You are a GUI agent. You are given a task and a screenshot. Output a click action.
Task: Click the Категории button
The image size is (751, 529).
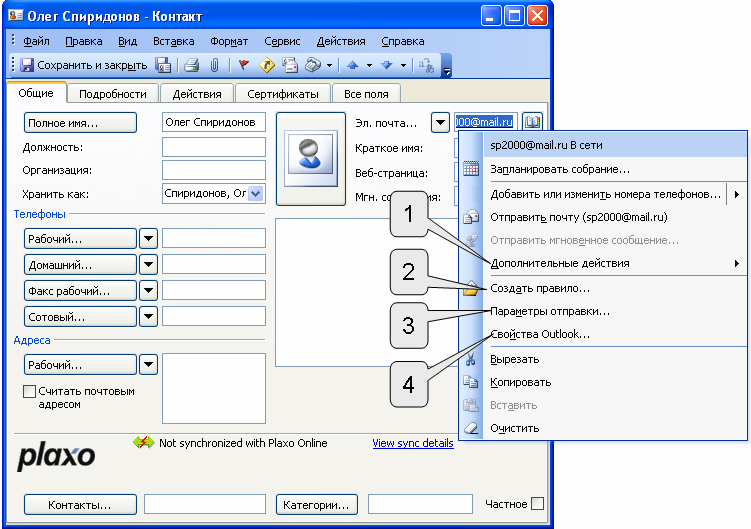317,505
